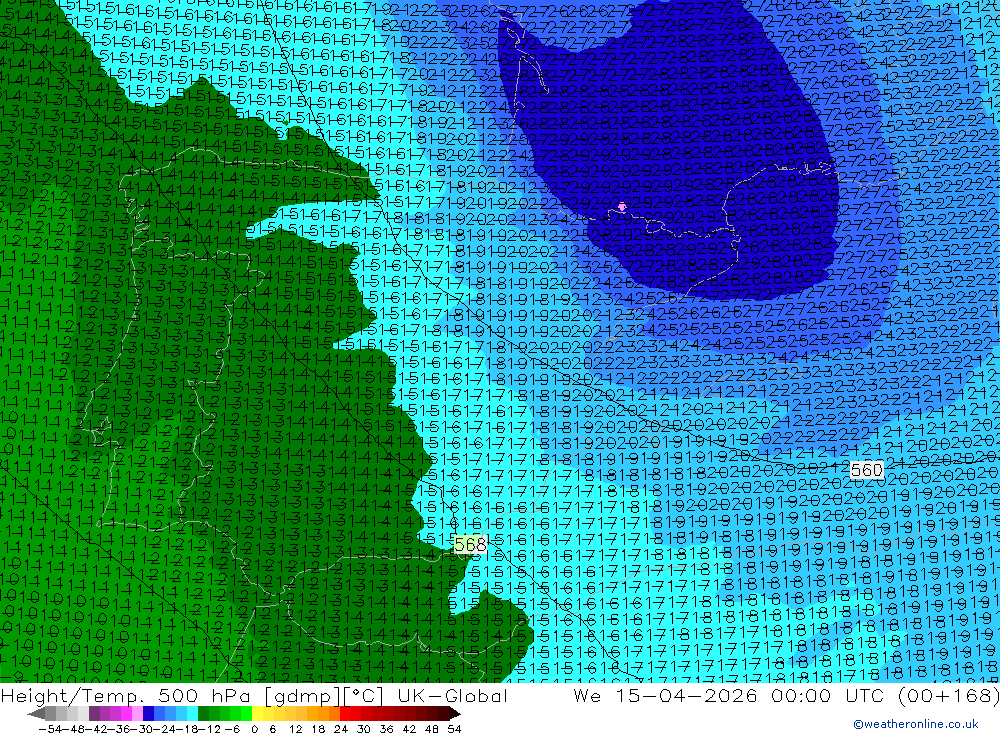Screen dimensions: 1000x733
Task: Click the yellow swatch above 0
Action: [257, 714]
